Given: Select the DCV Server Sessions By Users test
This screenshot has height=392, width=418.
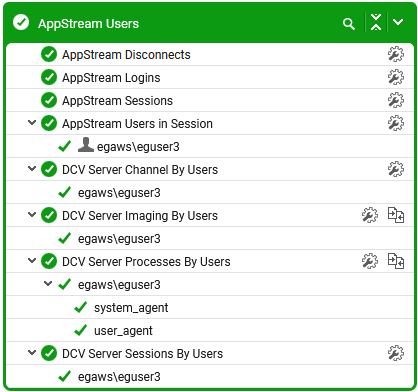Looking at the screenshot, I should click(143, 354).
